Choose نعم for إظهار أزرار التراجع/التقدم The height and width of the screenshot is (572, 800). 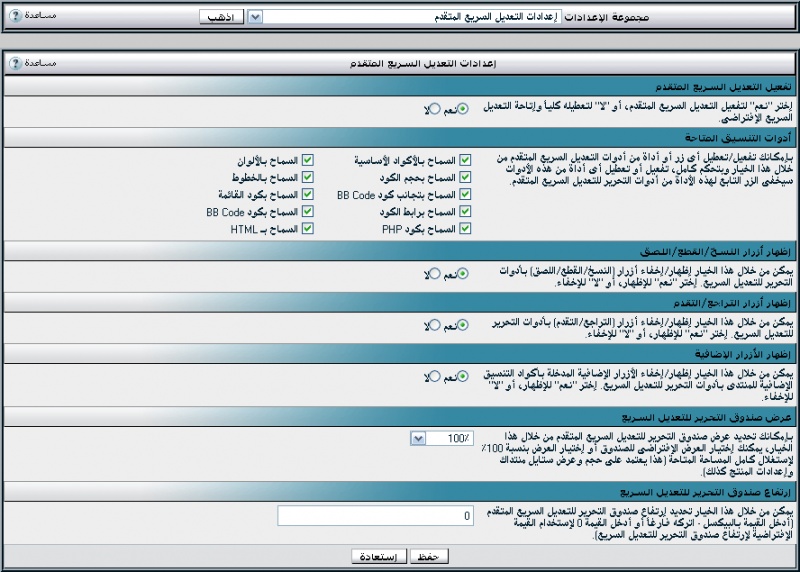(x=463, y=325)
